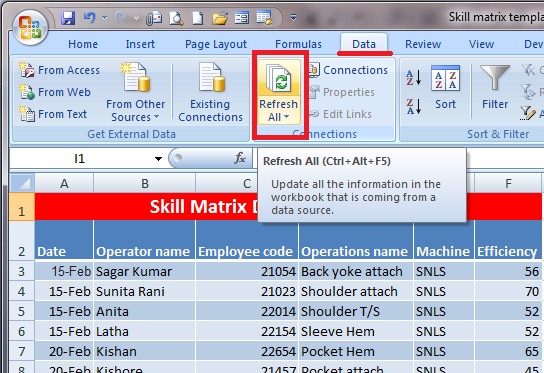Click the Sunita Rani cell
Image resolution: width=544 pixels, height=373 pixels.
(x=144, y=291)
